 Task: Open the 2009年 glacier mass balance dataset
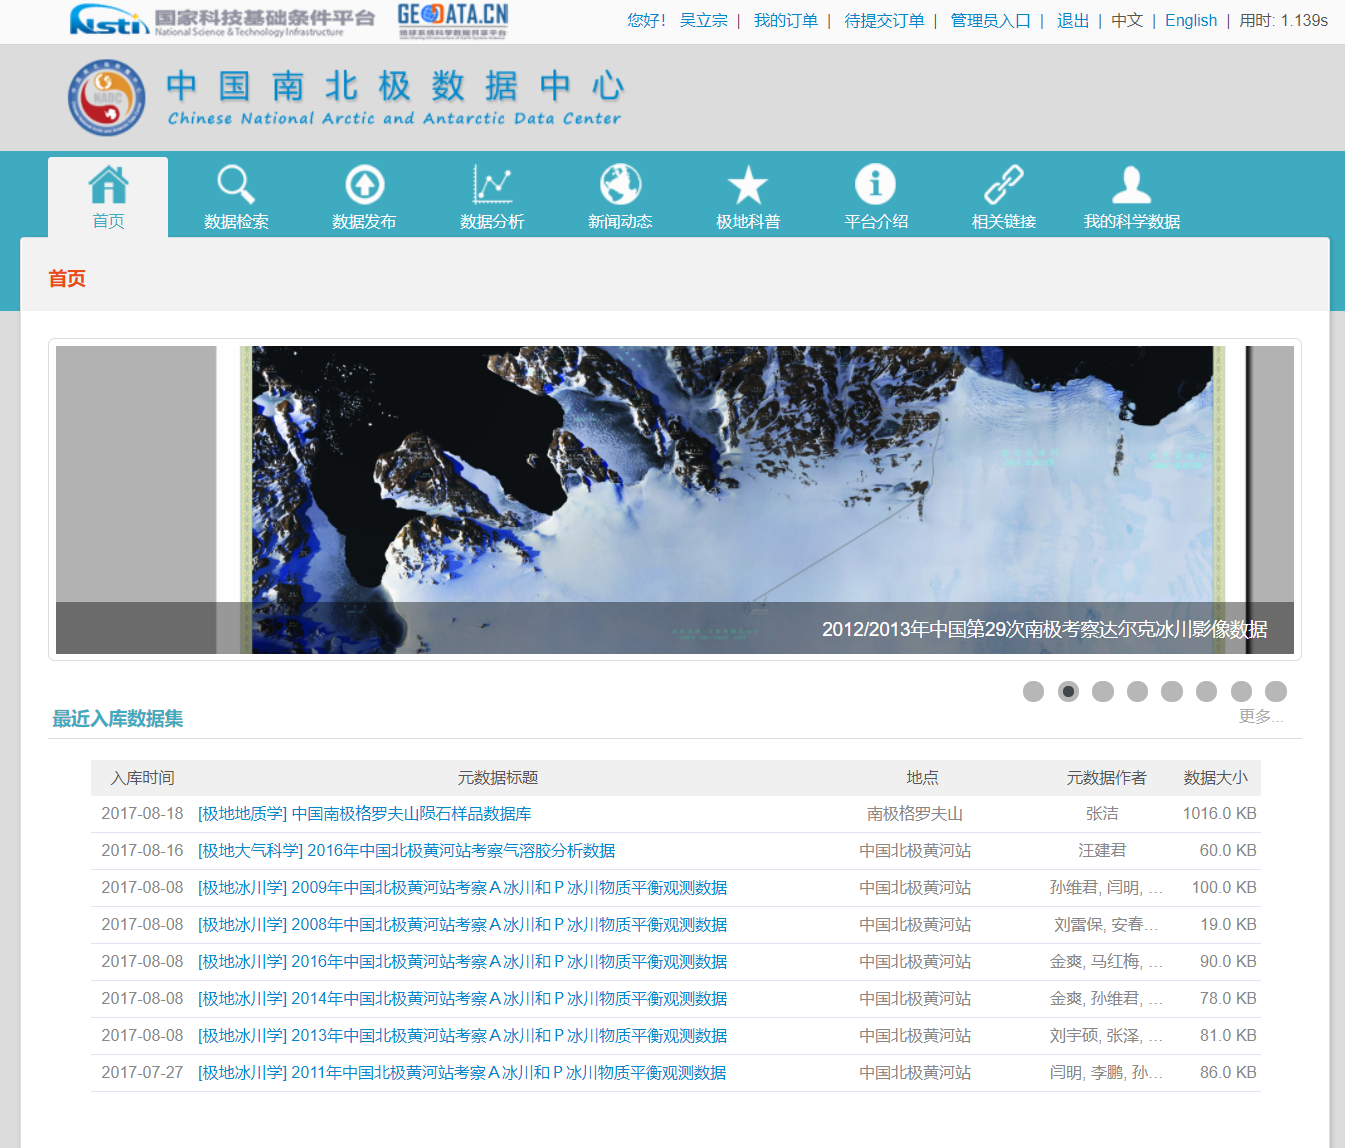coord(463,888)
